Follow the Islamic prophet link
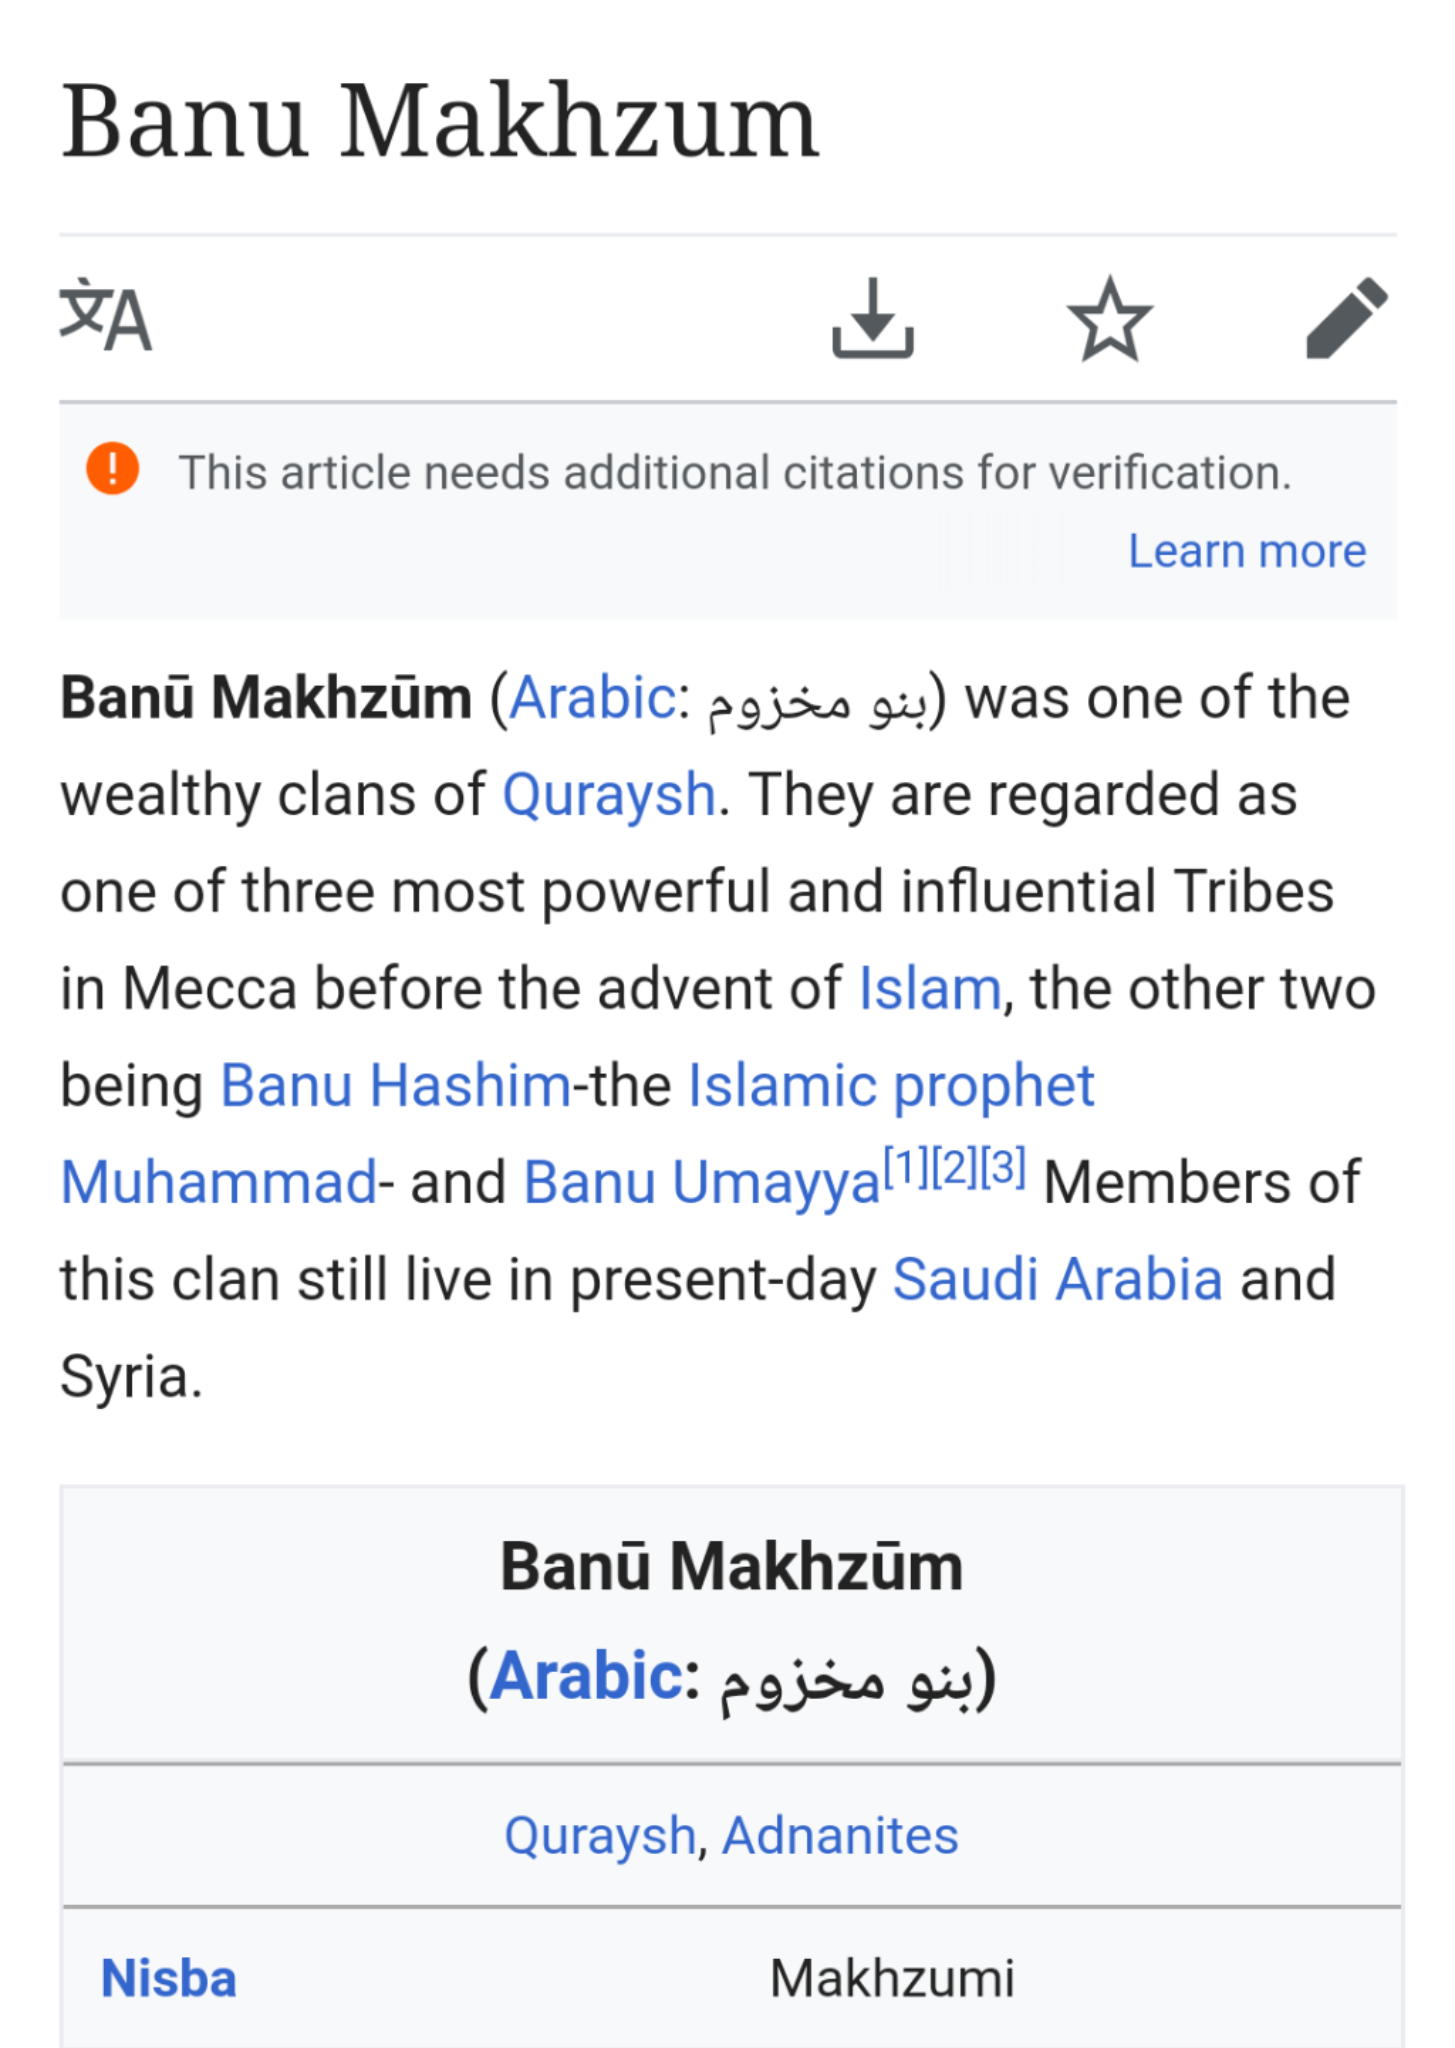 [891, 1085]
